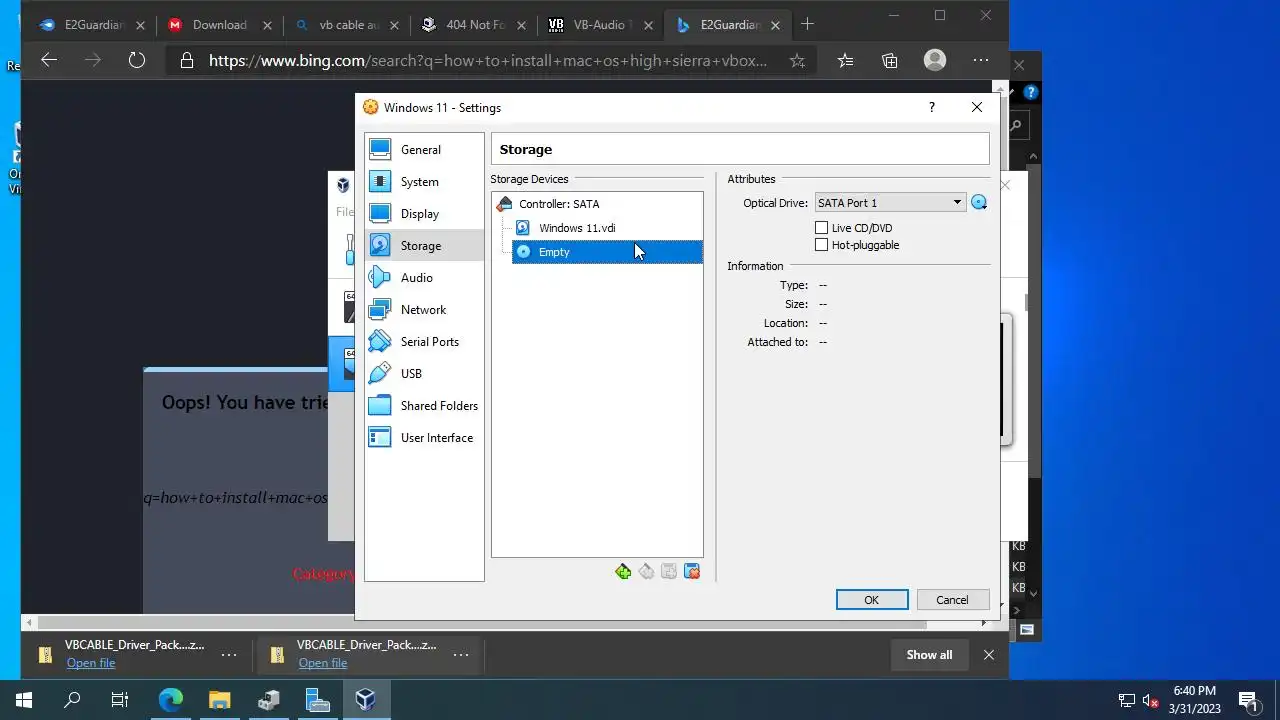Open Edge settings and more menu

981,61
